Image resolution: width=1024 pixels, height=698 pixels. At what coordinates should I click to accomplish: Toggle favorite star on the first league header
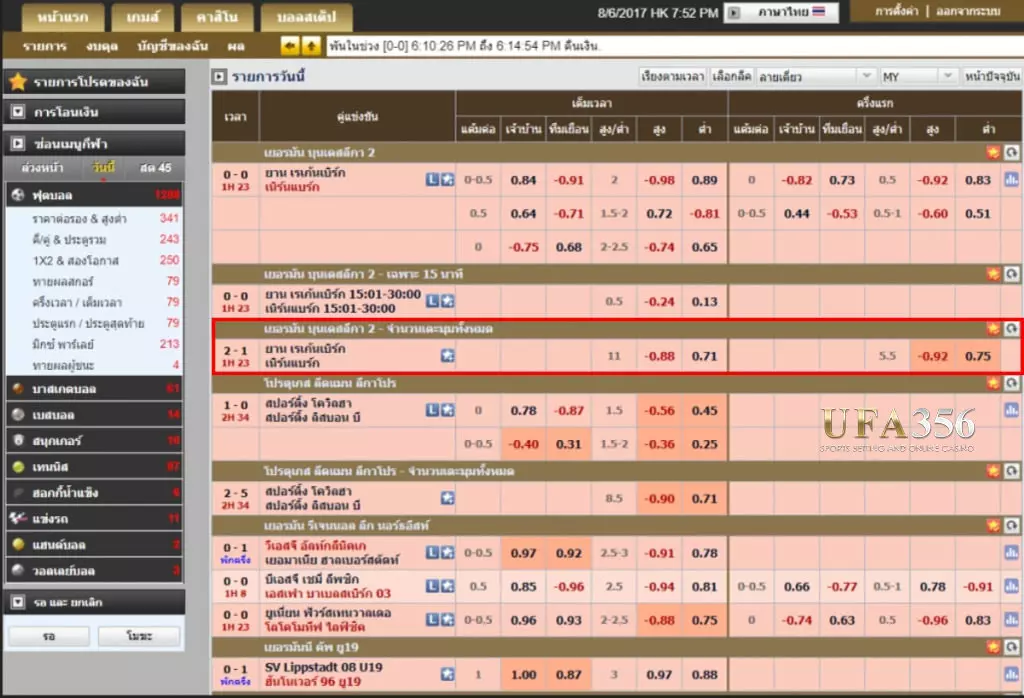pyautogui.click(x=993, y=152)
